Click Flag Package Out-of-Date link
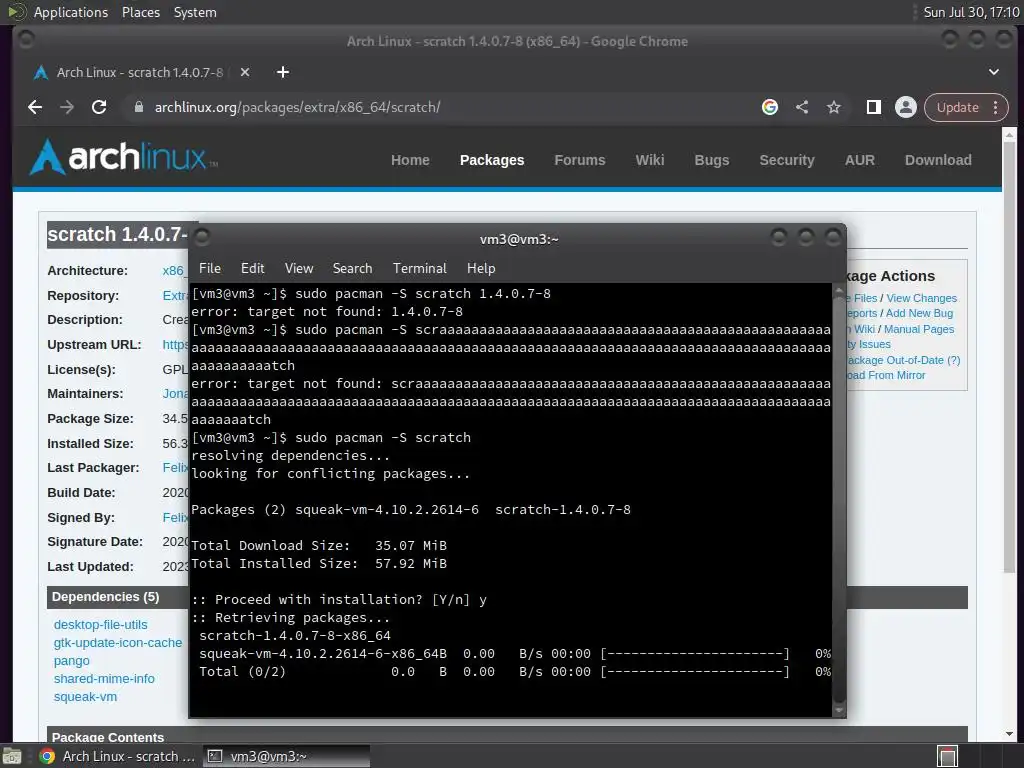Screen dimensions: 1024x768 903,360
